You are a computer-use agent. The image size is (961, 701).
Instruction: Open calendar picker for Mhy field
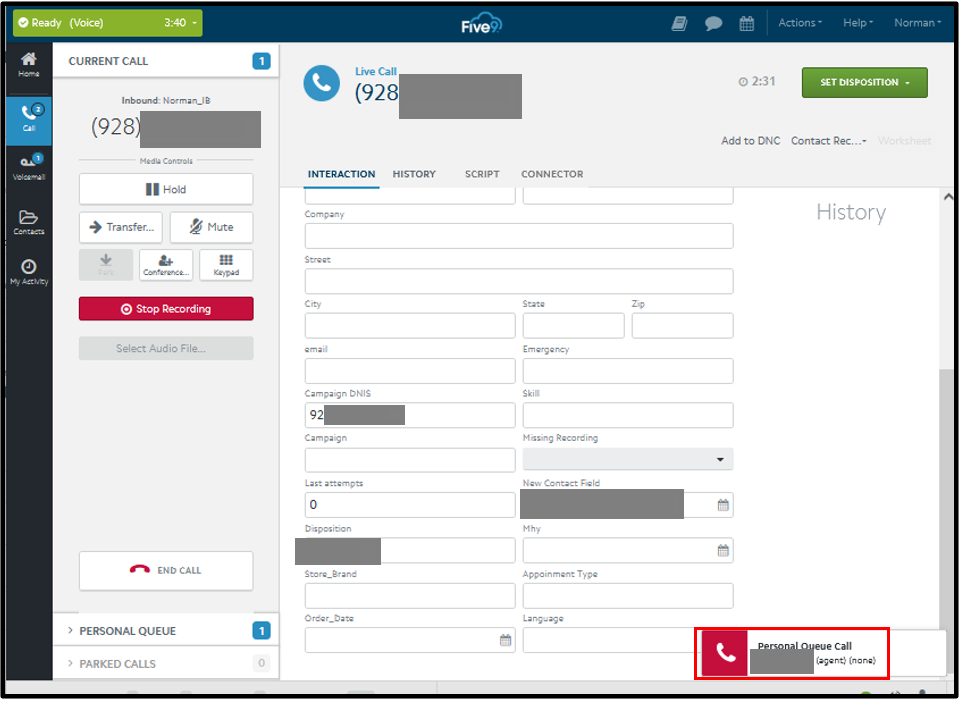tap(723, 550)
